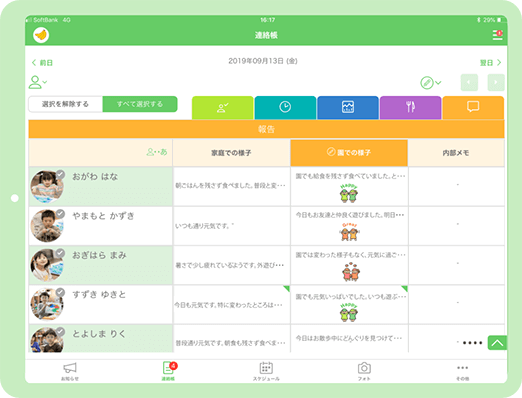522x398 pixels.
Task: Open home note 暑さで少し疲れているようです
Action: [231, 265]
